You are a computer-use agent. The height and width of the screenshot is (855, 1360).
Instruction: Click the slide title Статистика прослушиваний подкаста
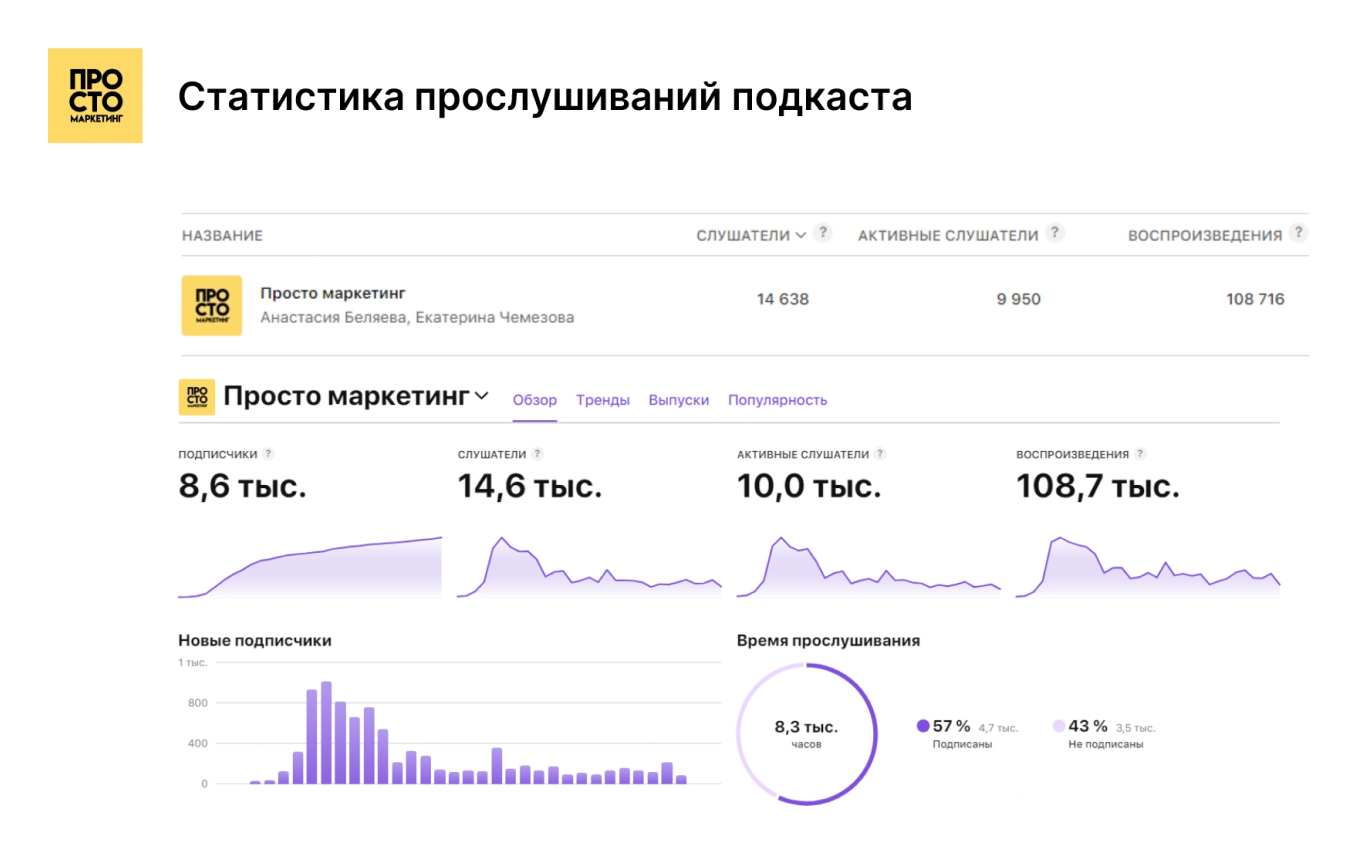[x=545, y=97]
